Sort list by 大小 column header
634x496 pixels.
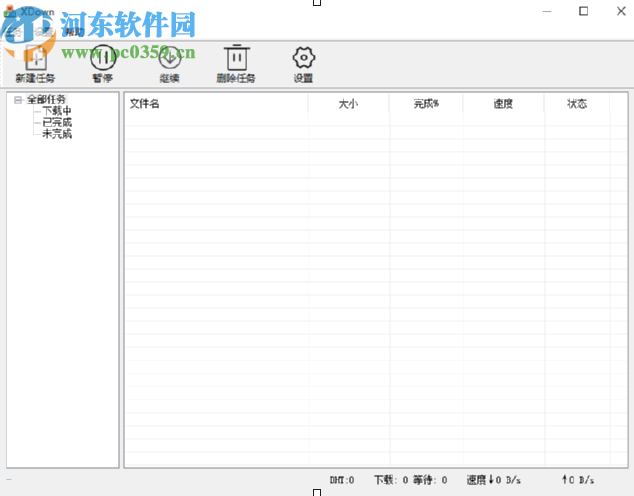(x=349, y=104)
